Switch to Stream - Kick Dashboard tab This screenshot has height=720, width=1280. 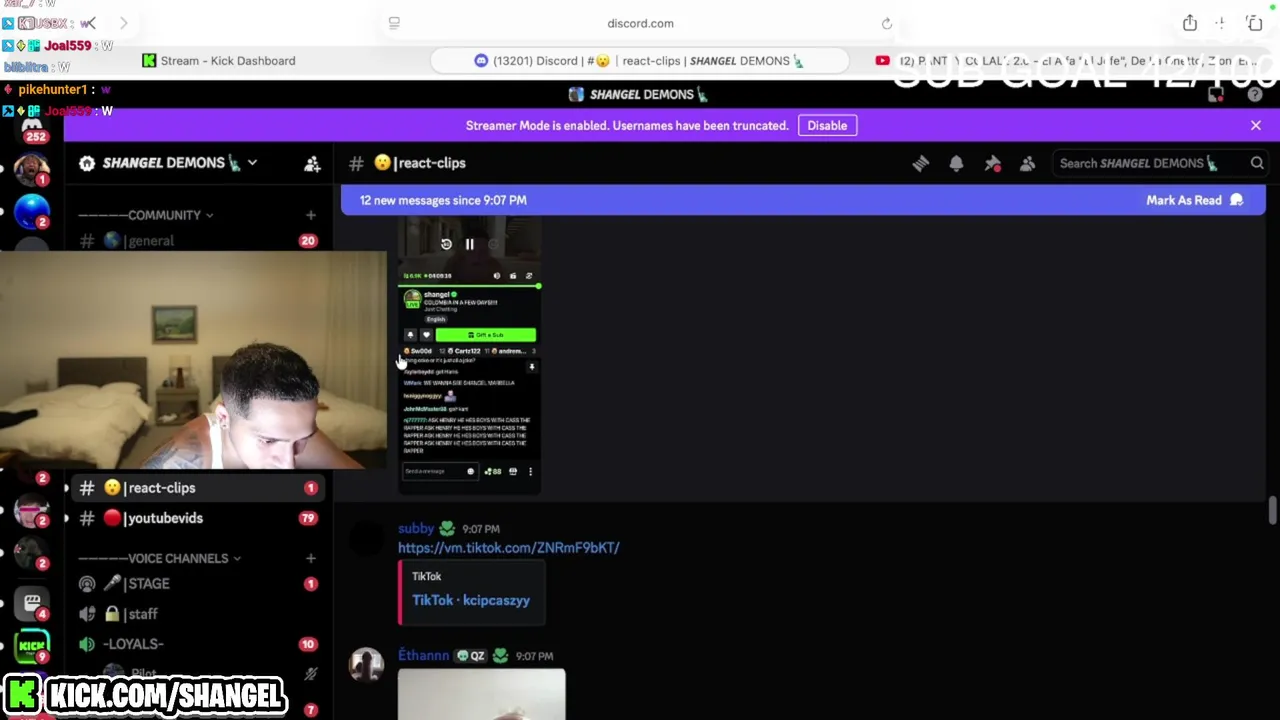pyautogui.click(x=219, y=61)
